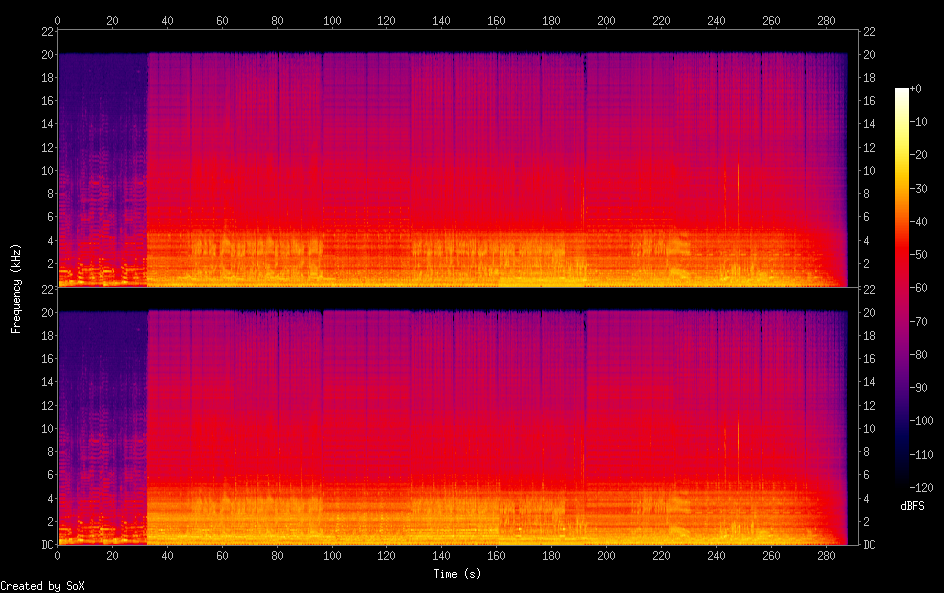Click the "-30" color scale label
The height and width of the screenshot is (593, 944).
919,188
